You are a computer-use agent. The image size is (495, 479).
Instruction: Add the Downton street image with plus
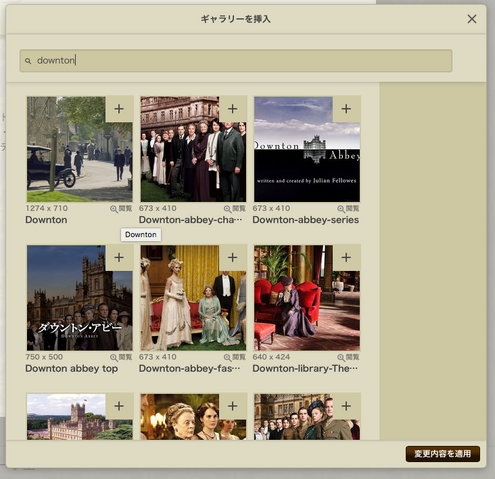pos(119,109)
